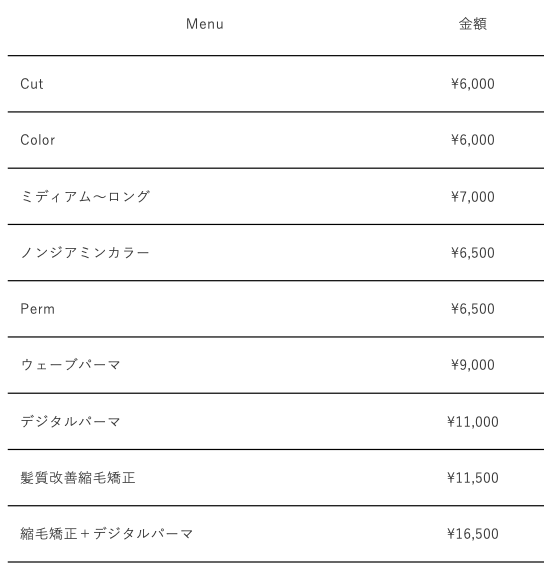The image size is (554, 570).
Task: Select the ウェーブパーマ item
Action: click(x=71, y=365)
